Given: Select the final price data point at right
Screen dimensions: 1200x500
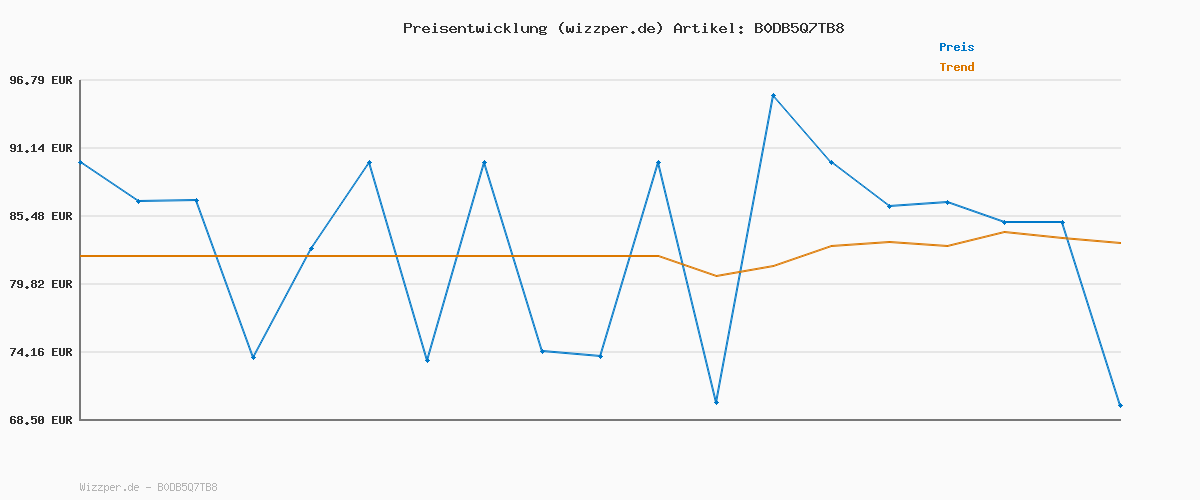Looking at the screenshot, I should 1120,405.
